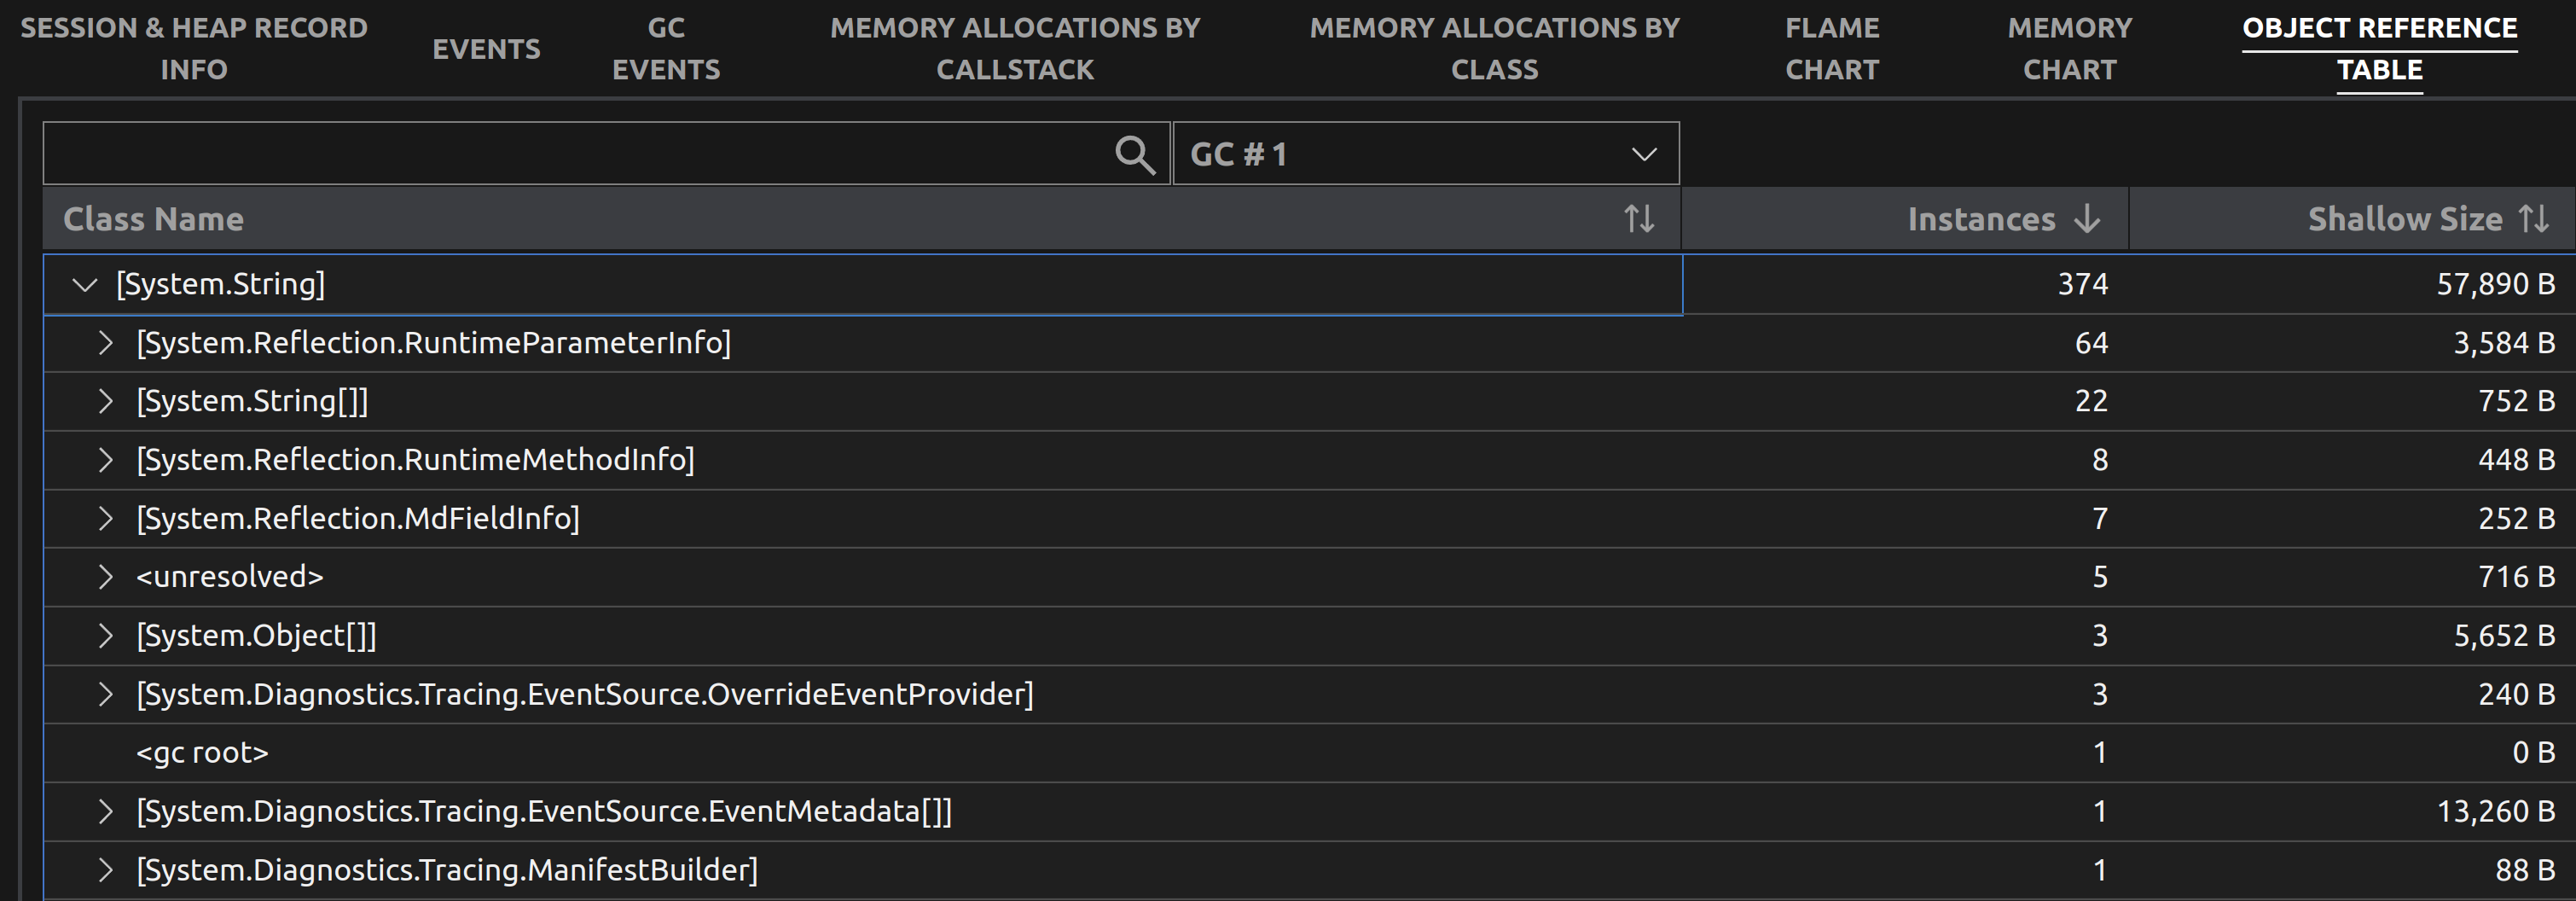The image size is (2576, 901).
Task: Expand the OverrideEventProvider row
Action: tap(105, 694)
